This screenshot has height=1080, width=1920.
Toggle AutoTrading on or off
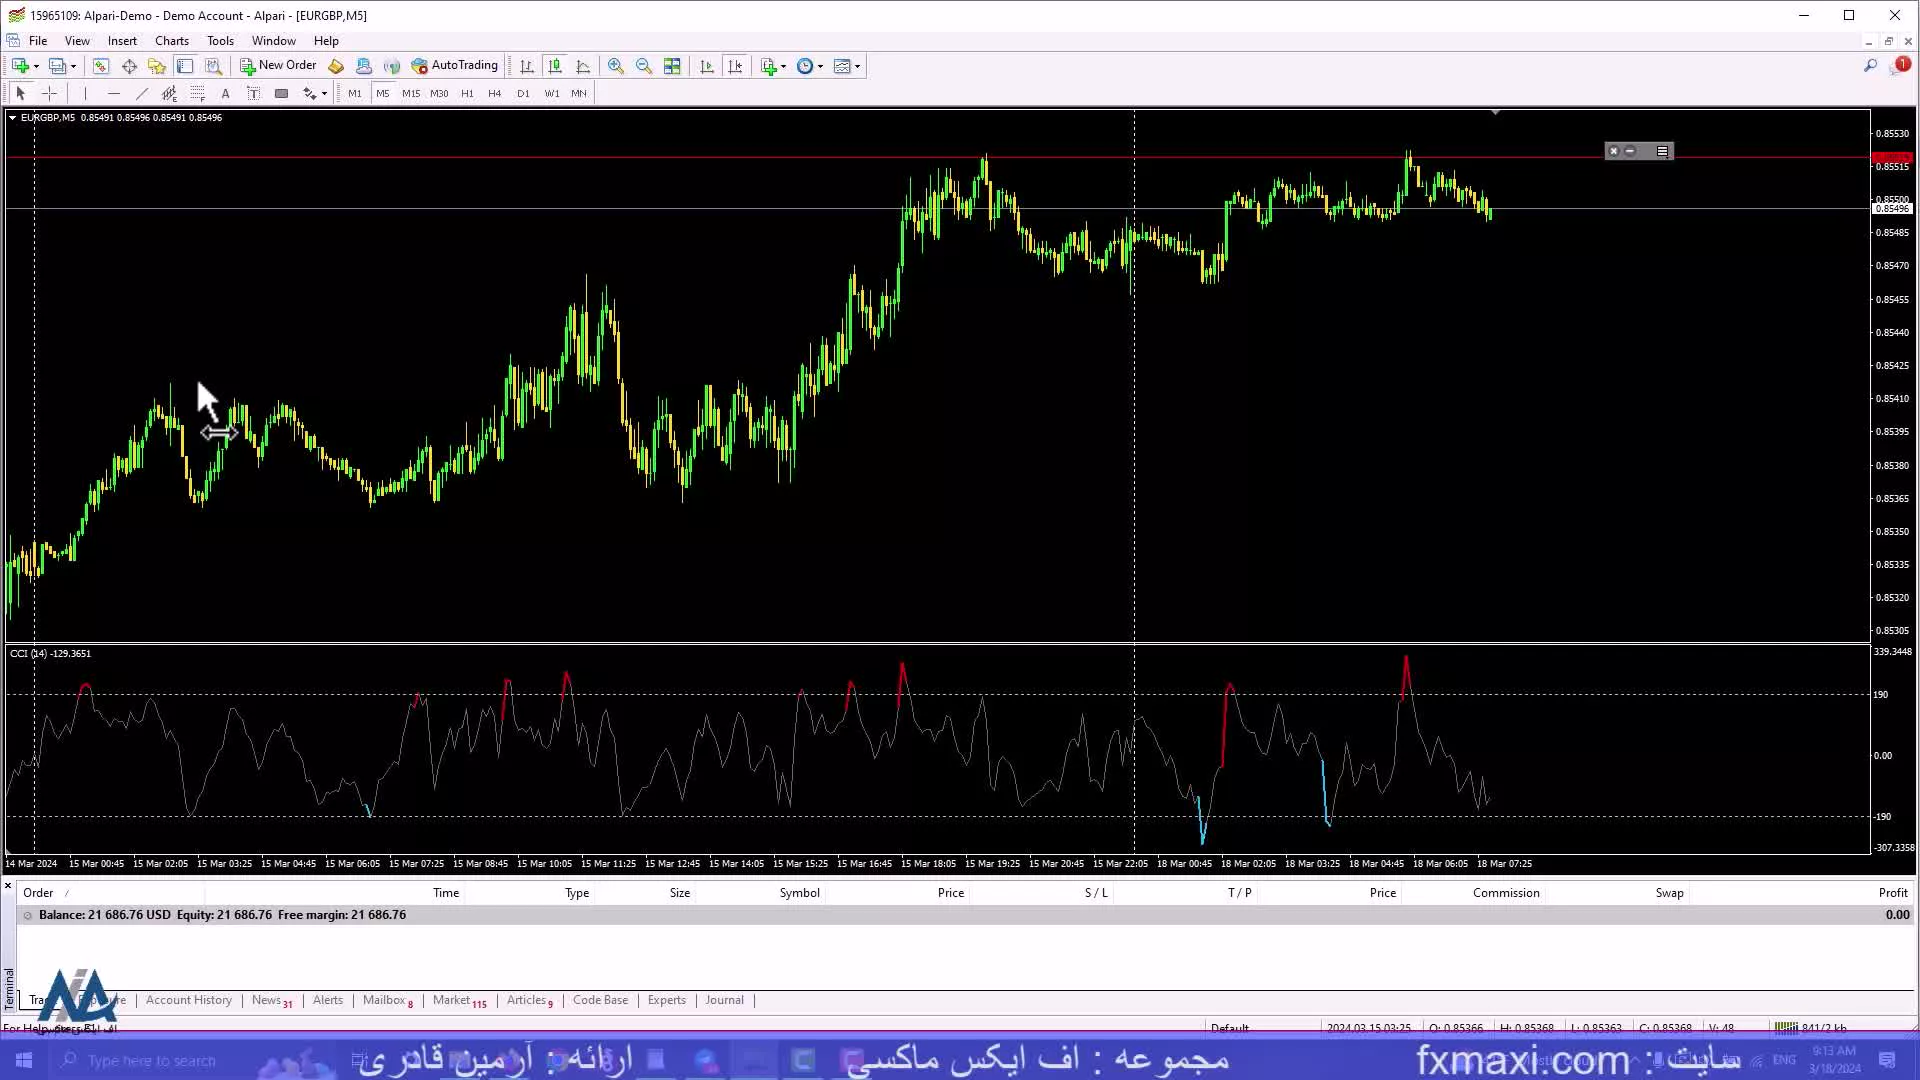pos(454,66)
